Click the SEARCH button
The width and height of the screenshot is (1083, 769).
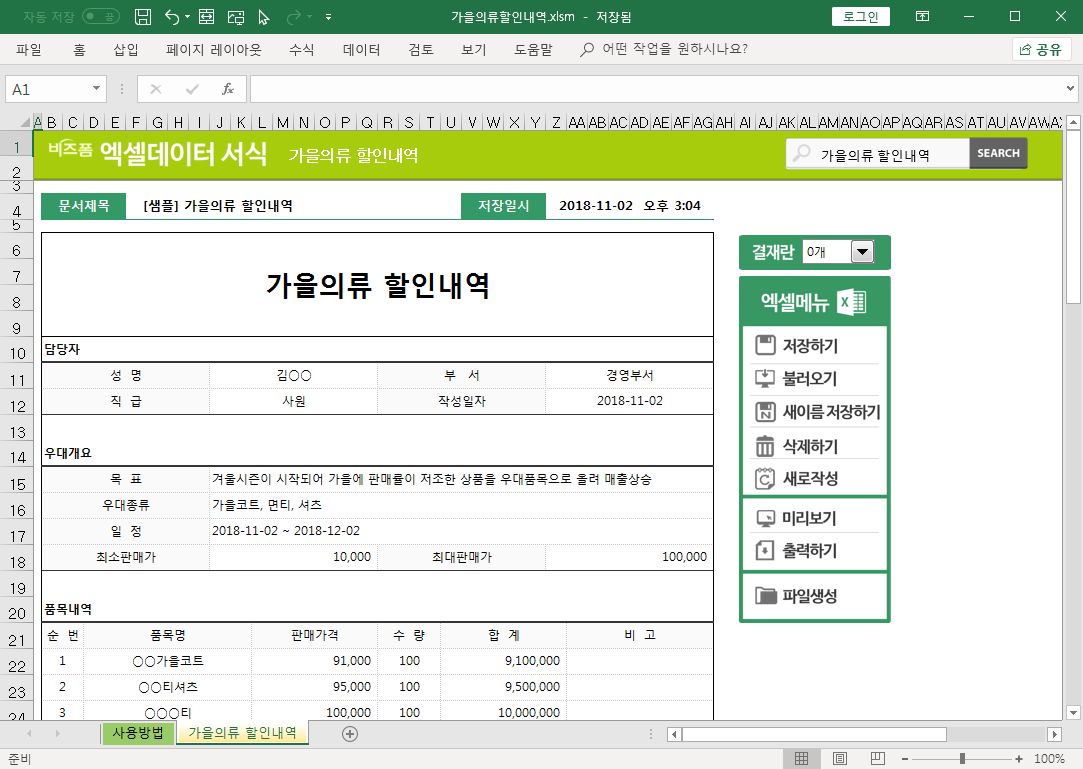tap(998, 153)
